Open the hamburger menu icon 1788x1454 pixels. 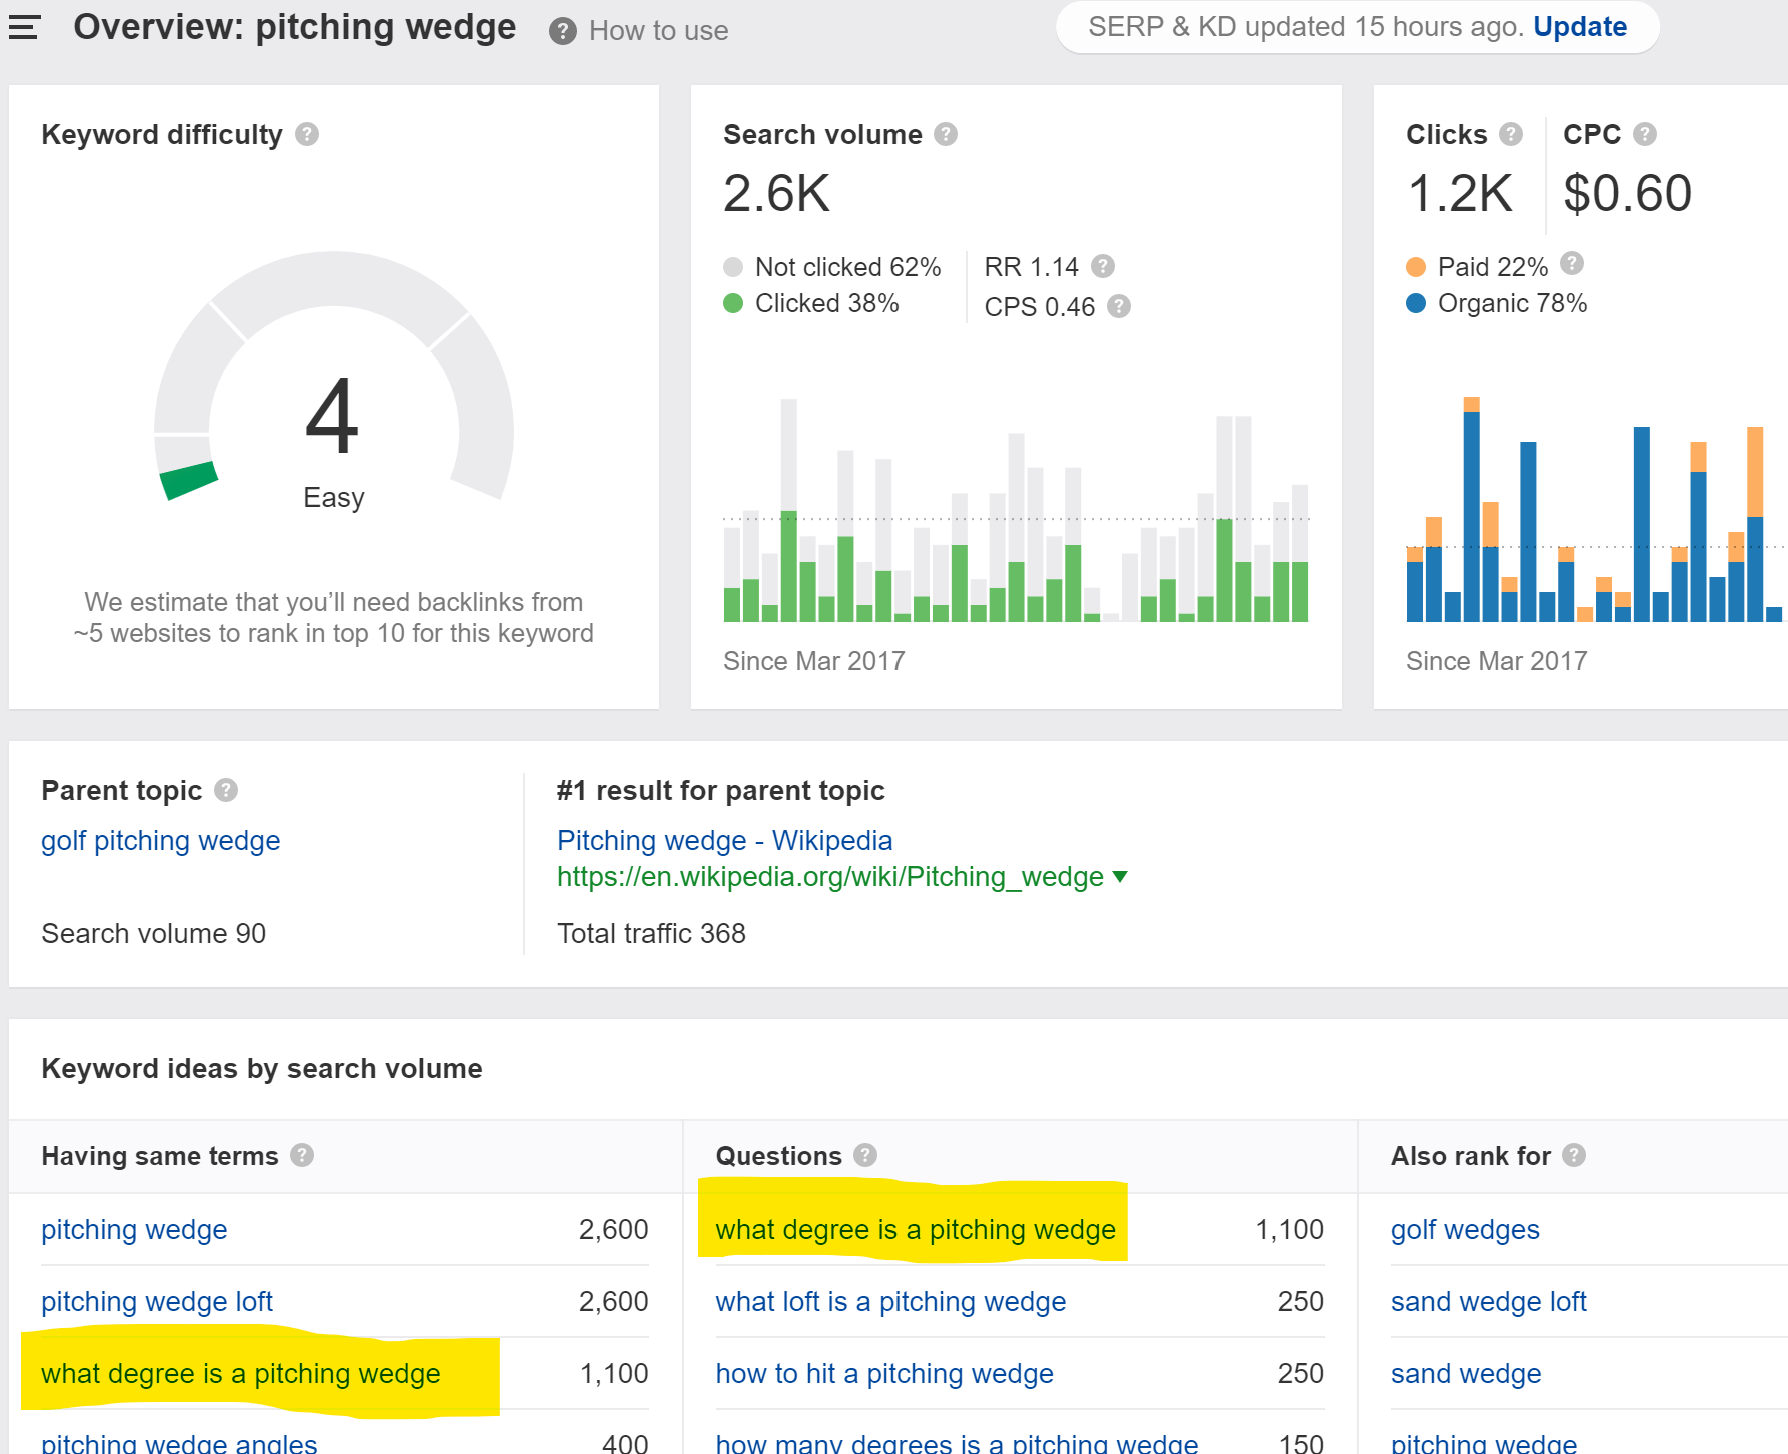pyautogui.click(x=24, y=28)
